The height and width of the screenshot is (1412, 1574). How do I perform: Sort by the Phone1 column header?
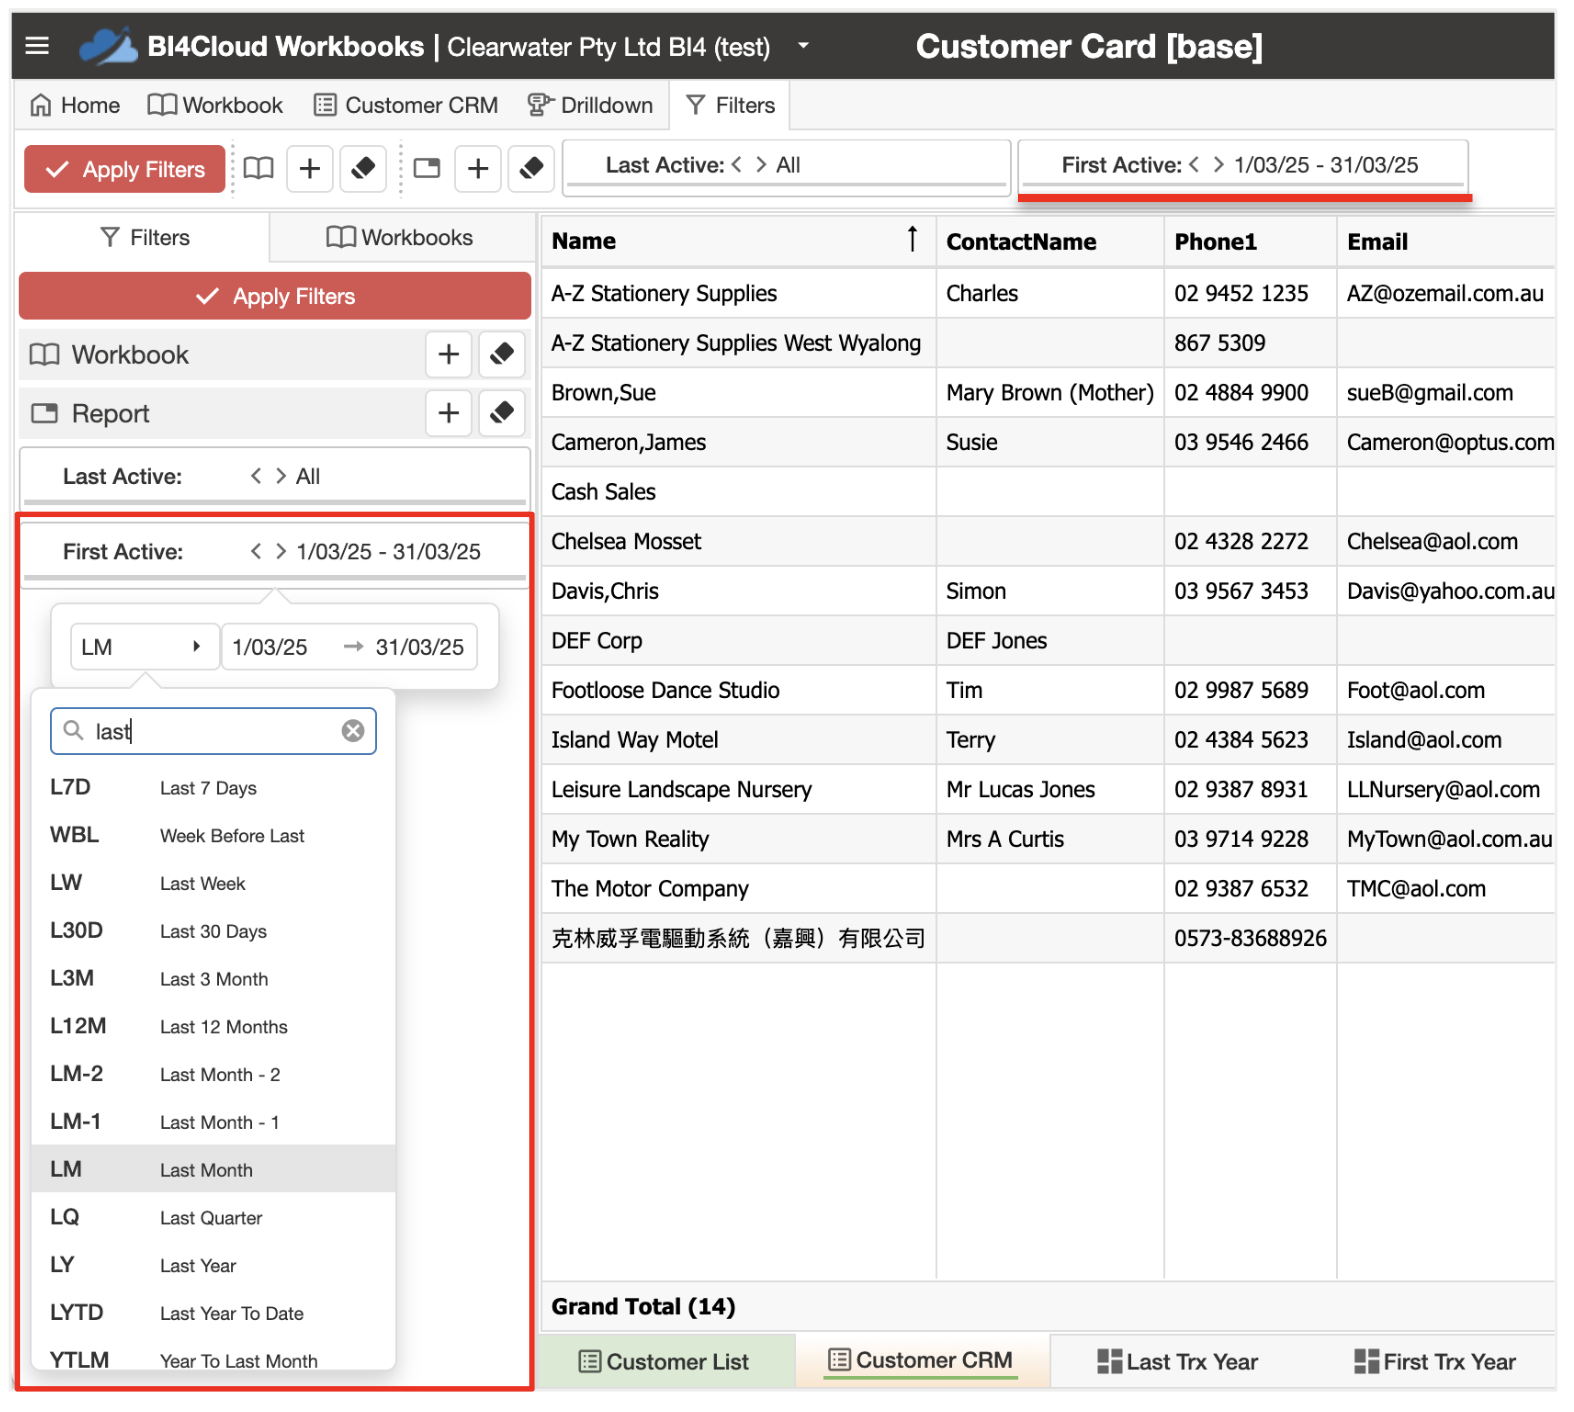point(1250,241)
